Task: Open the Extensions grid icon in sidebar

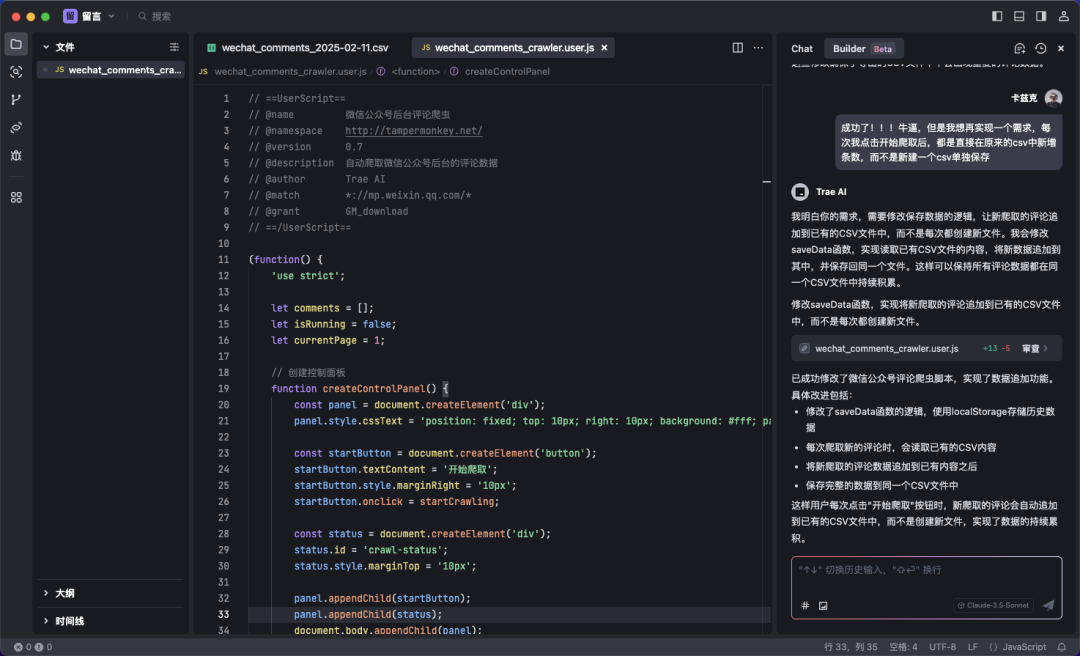Action: pos(16,198)
